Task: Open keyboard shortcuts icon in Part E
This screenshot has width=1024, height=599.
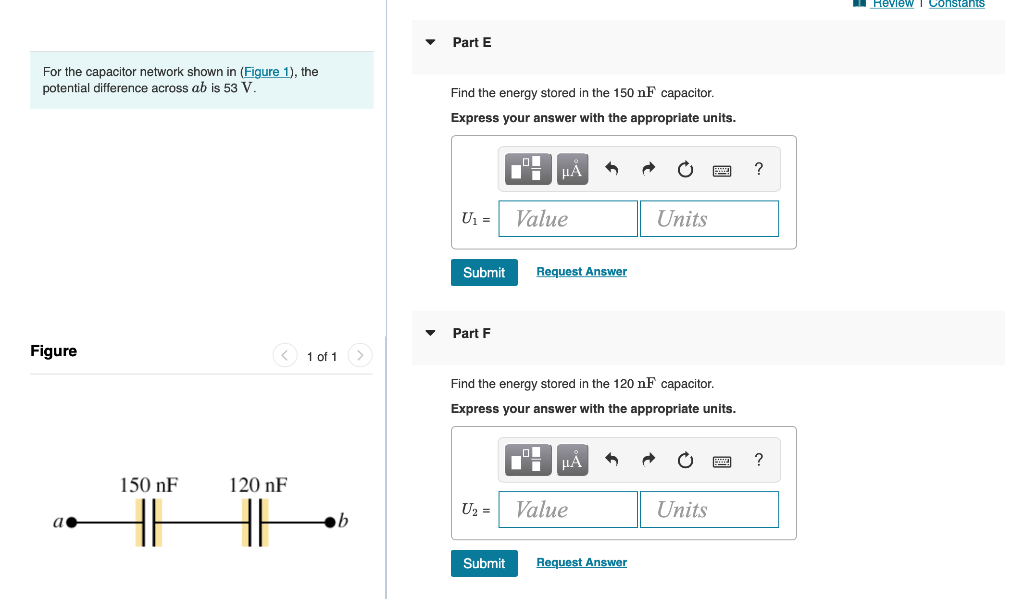Action: (722, 169)
